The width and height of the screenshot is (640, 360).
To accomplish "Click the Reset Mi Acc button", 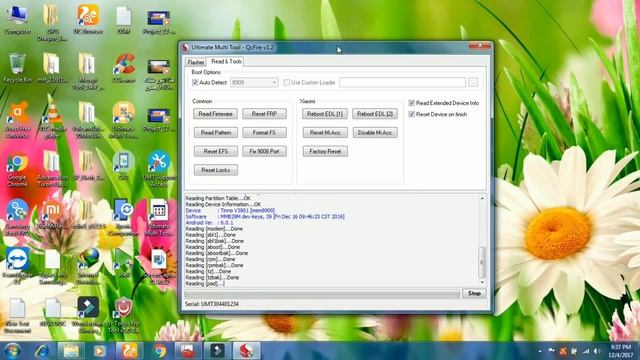I will coord(325,133).
